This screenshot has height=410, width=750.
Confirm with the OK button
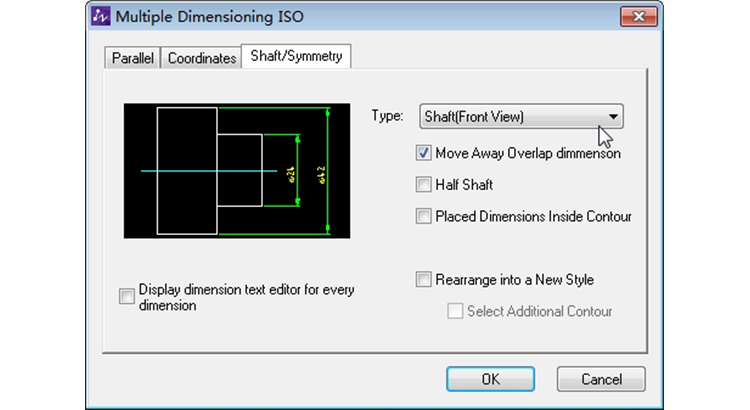(x=490, y=379)
